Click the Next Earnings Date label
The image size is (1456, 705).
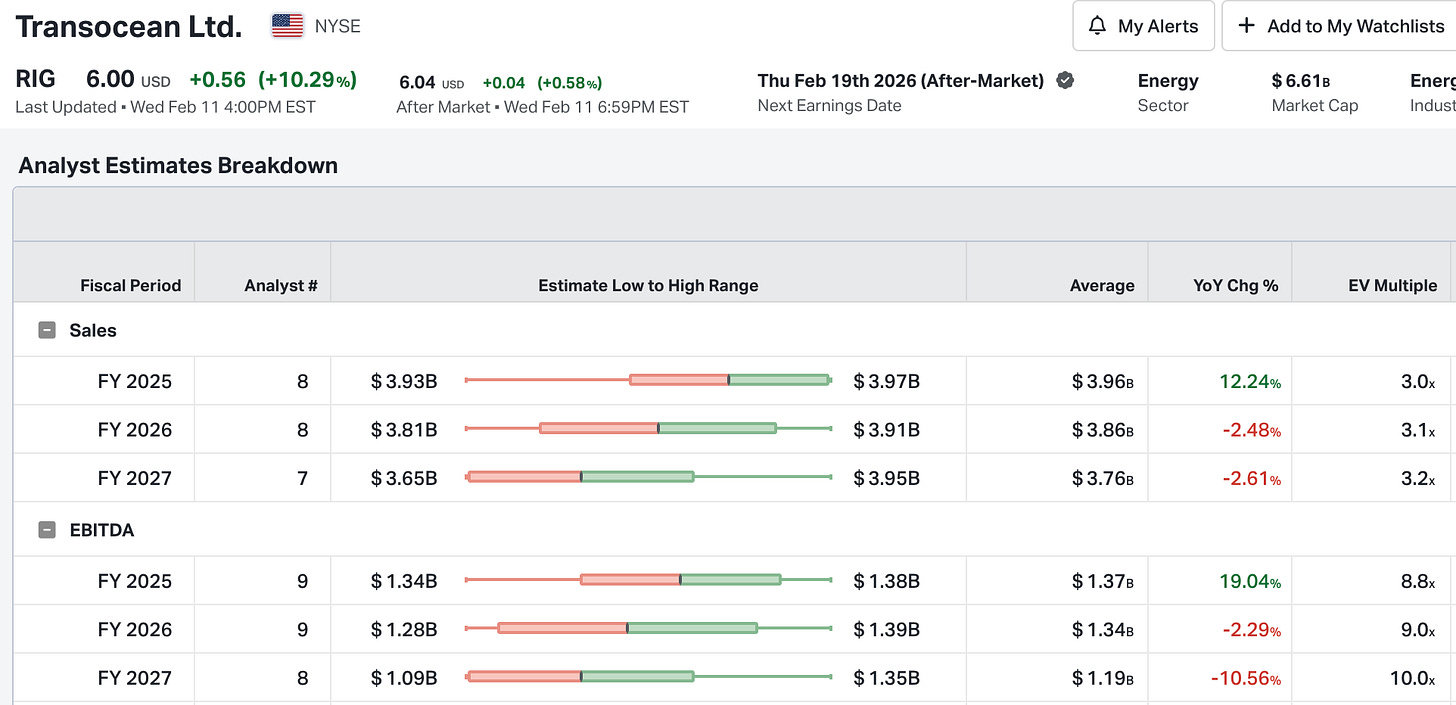(x=829, y=105)
